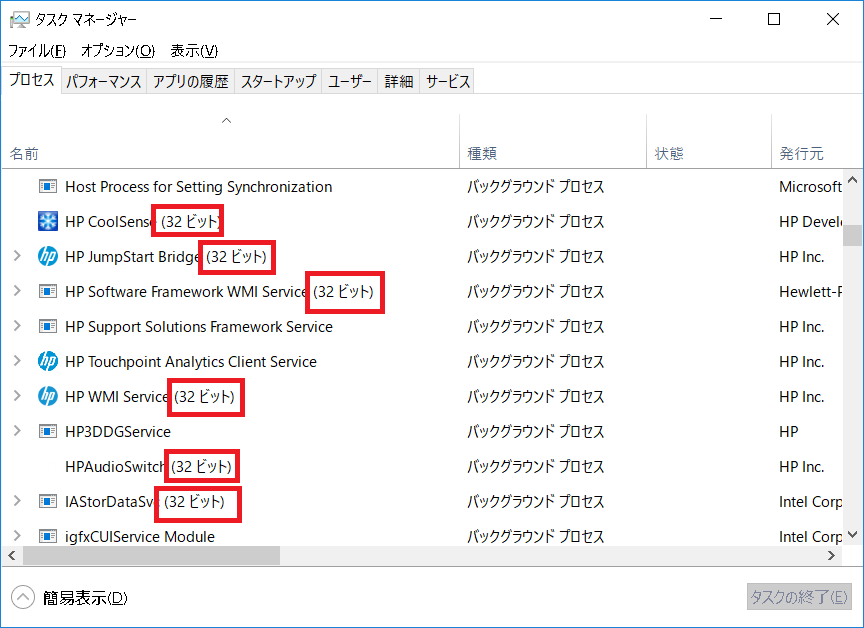Screen dimensions: 864x628
Task: Sort by the 名前 column header
Action: pyautogui.click(x=230, y=141)
